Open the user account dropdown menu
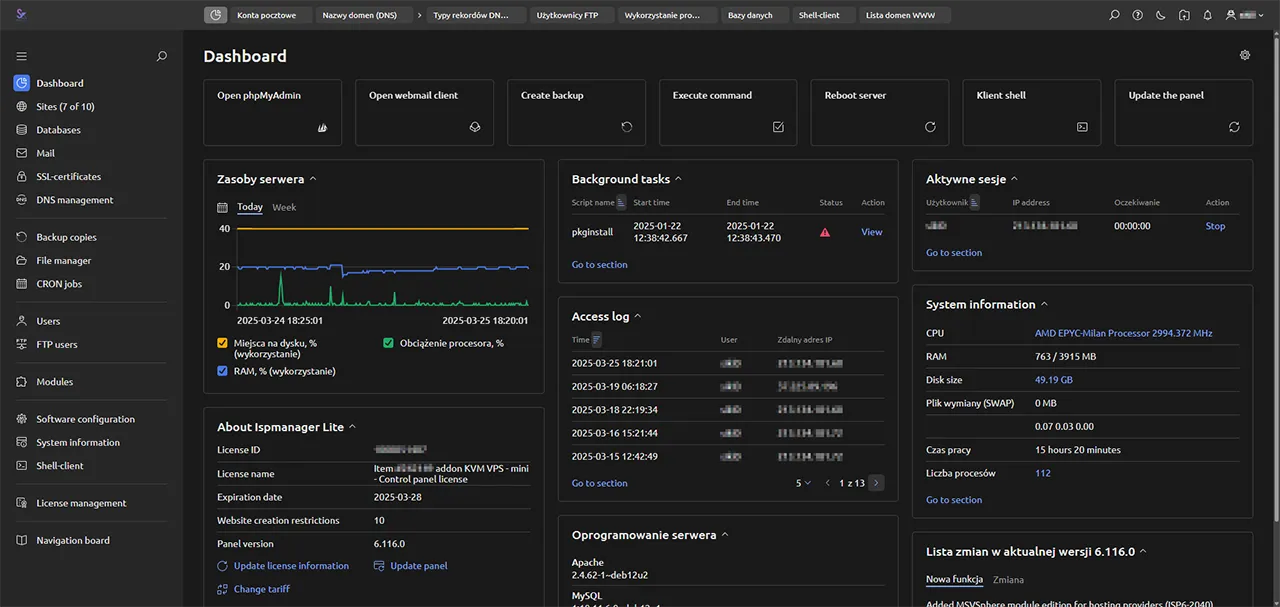Viewport: 1280px width, 607px height. click(1248, 15)
